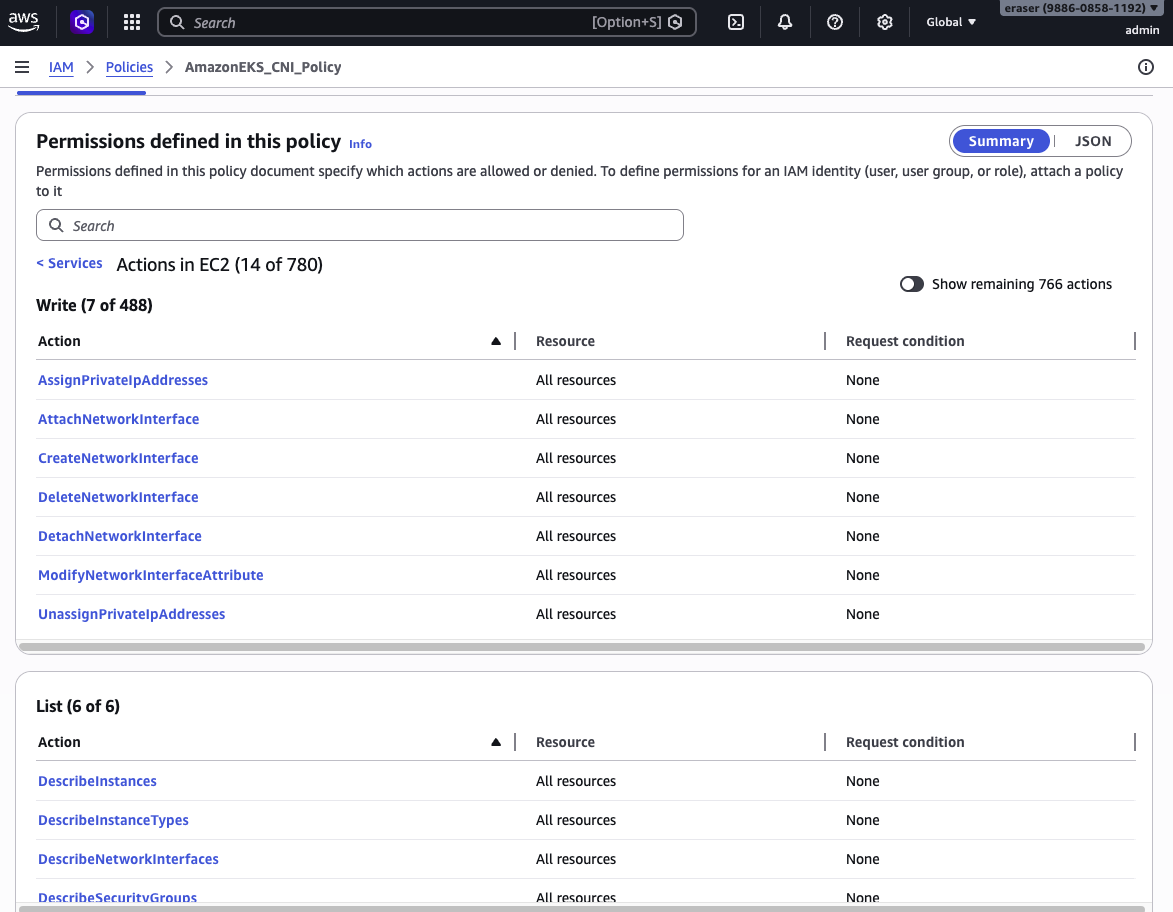Open the Help question mark icon
Viewport: 1173px width, 912px height.
[x=835, y=21]
